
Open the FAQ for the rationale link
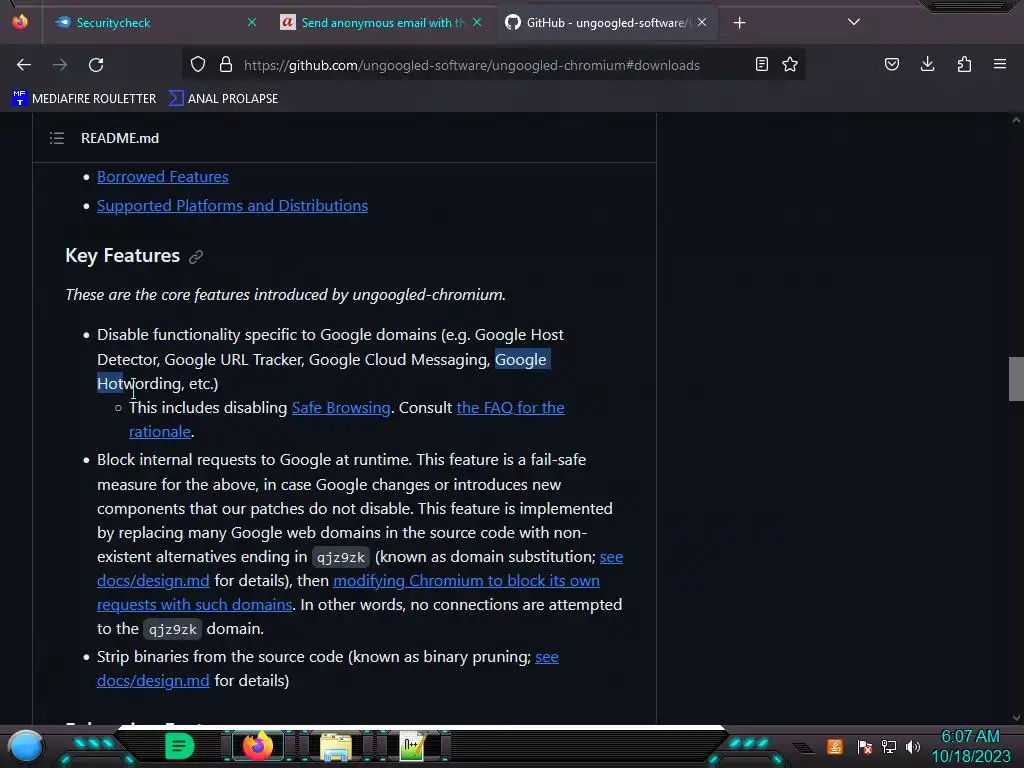click(x=511, y=408)
